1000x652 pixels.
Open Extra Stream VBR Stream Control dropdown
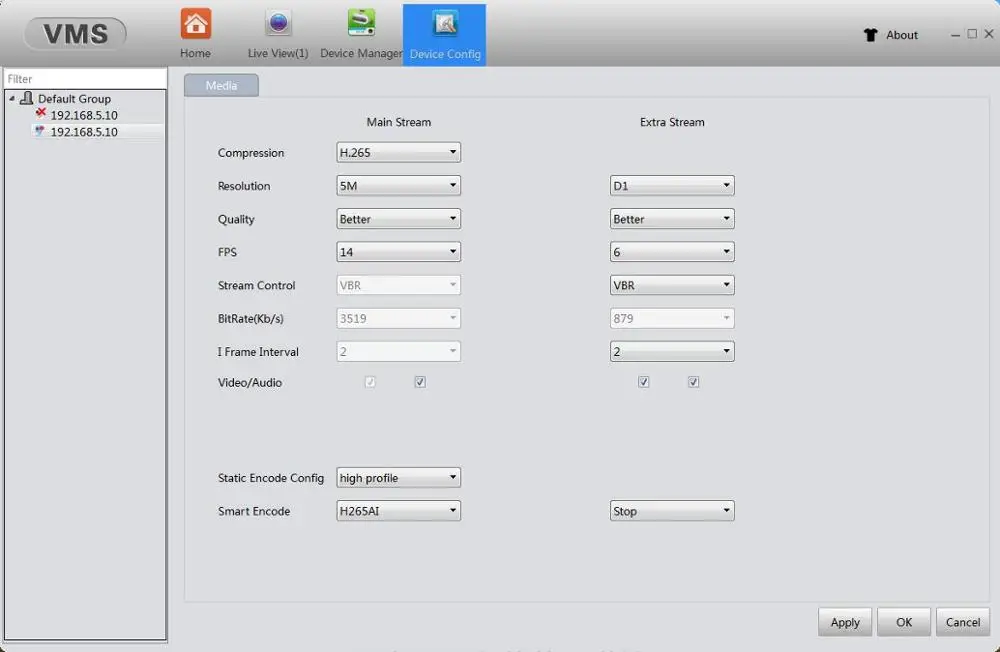coord(672,285)
